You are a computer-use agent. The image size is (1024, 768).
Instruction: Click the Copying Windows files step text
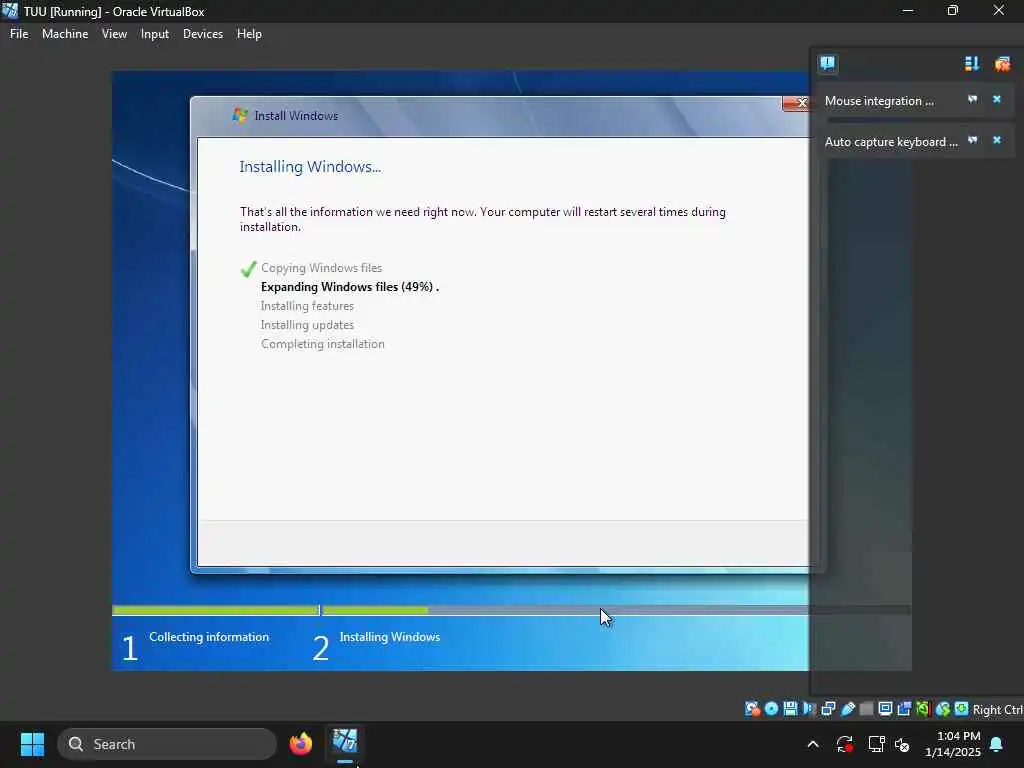pyautogui.click(x=321, y=268)
